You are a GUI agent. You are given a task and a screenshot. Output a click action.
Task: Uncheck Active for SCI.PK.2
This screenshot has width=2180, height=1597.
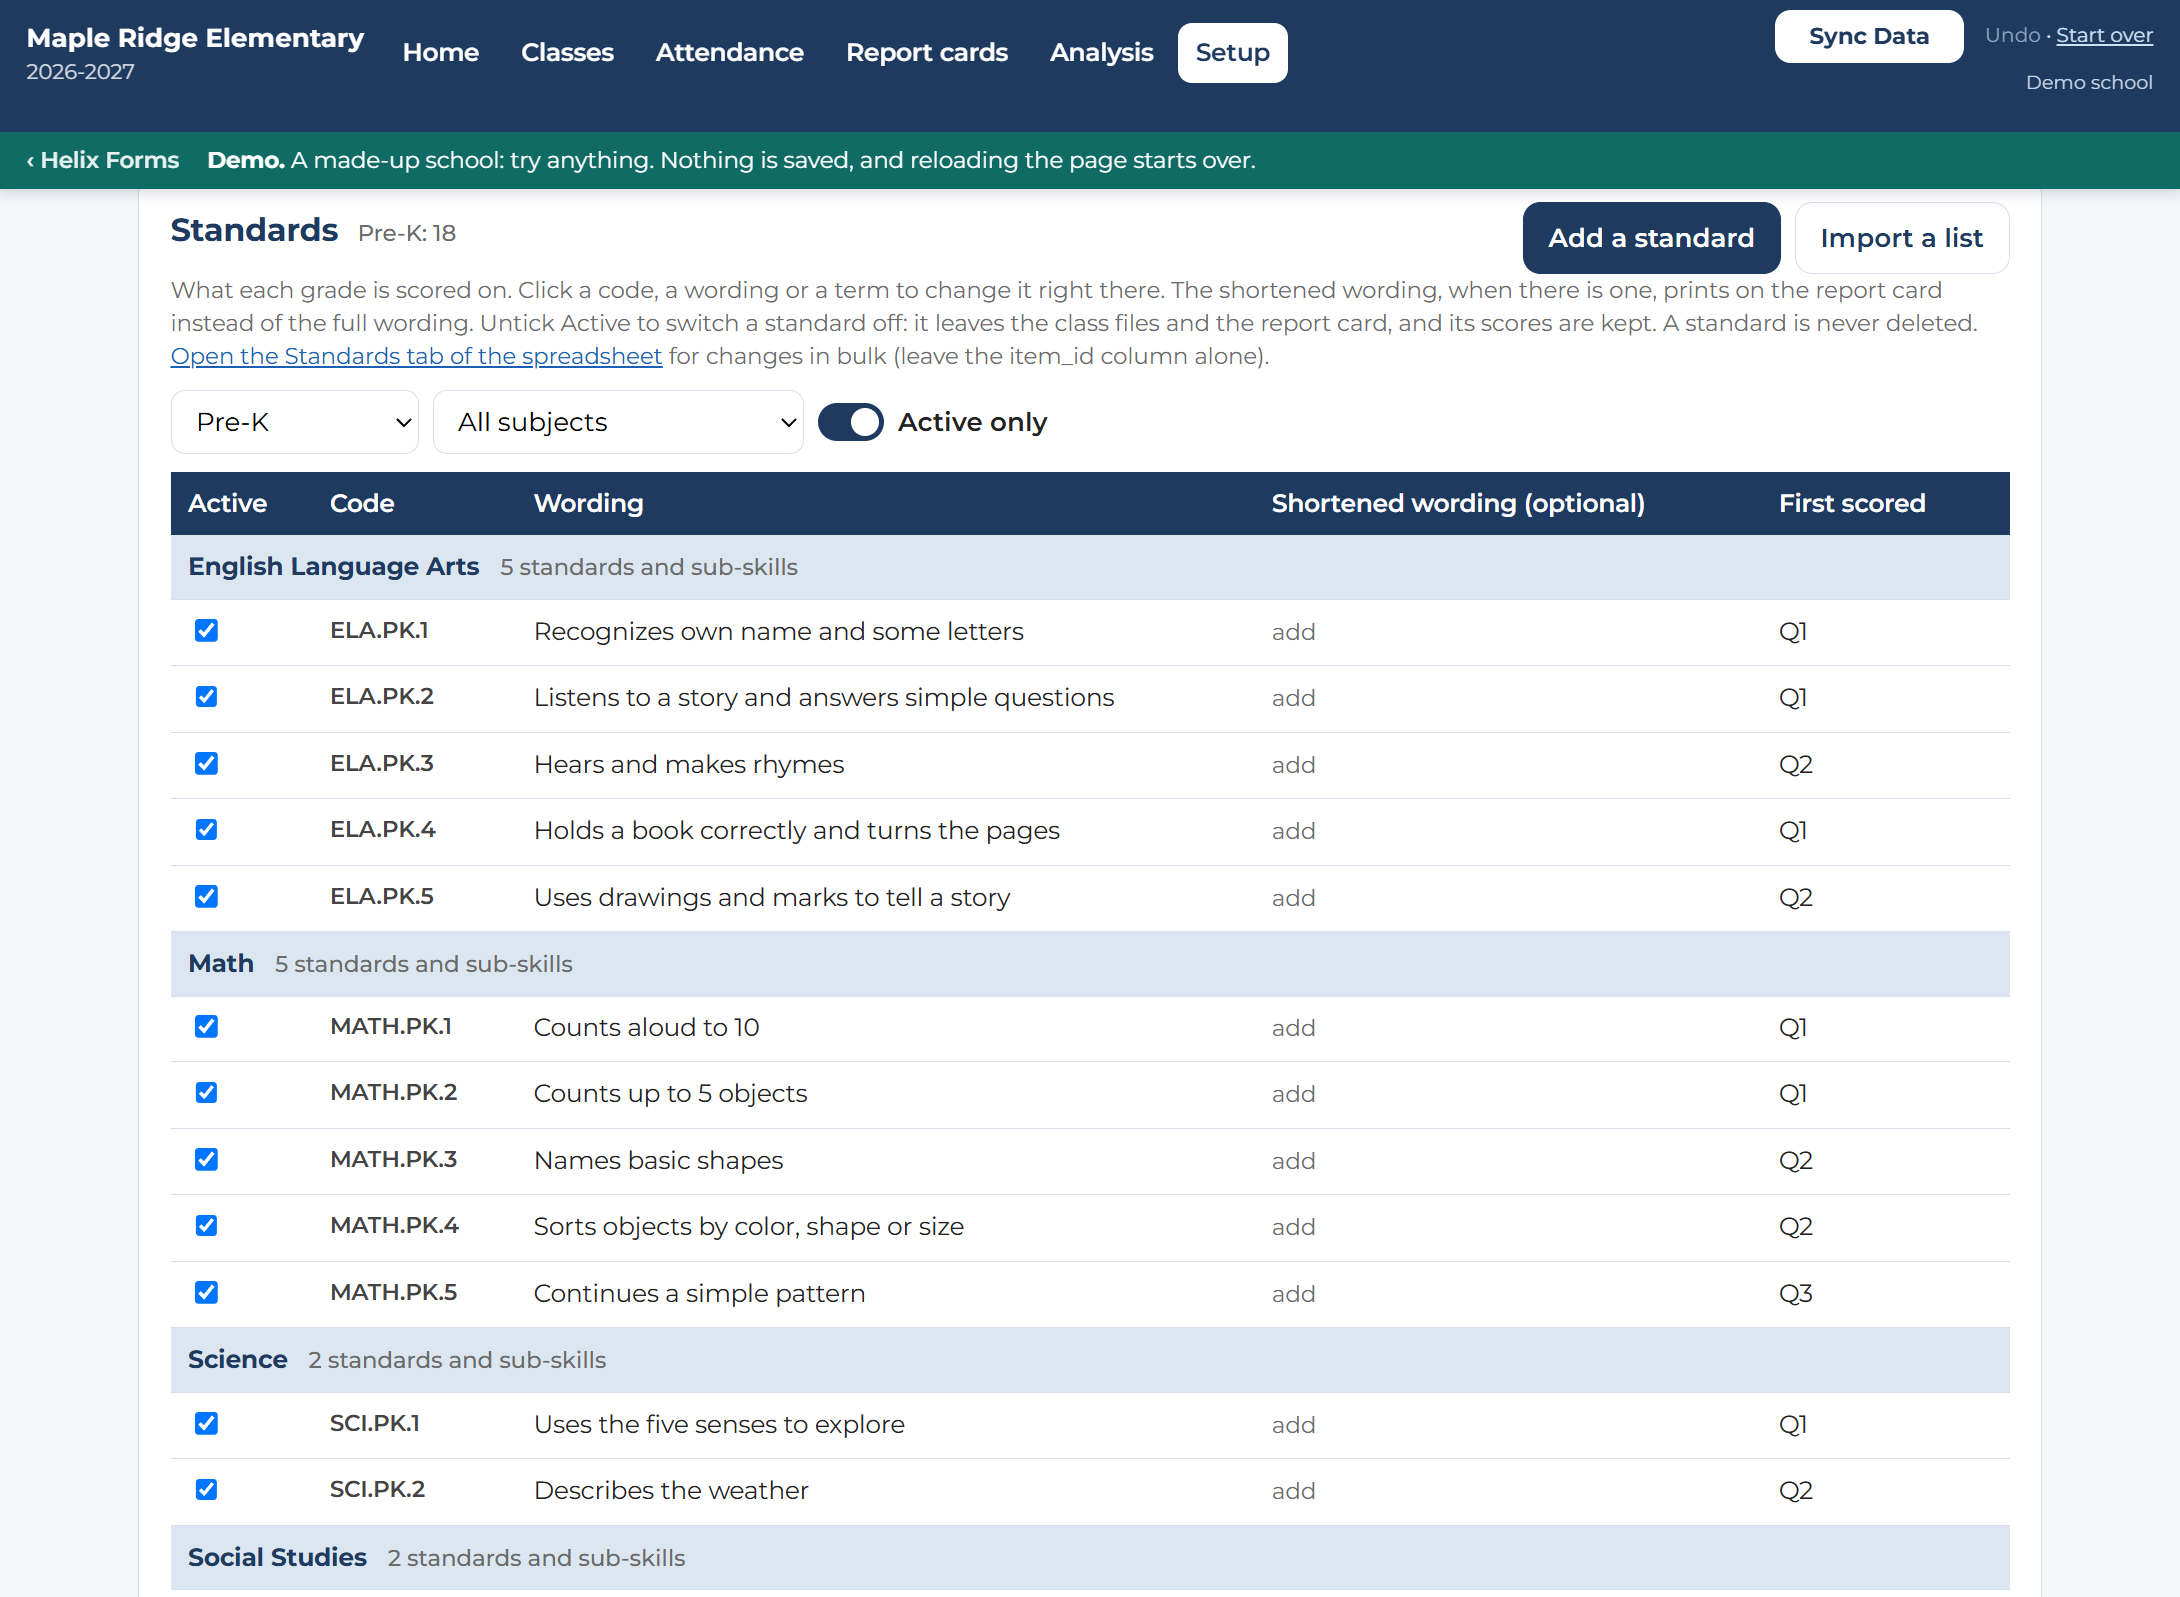point(206,1490)
